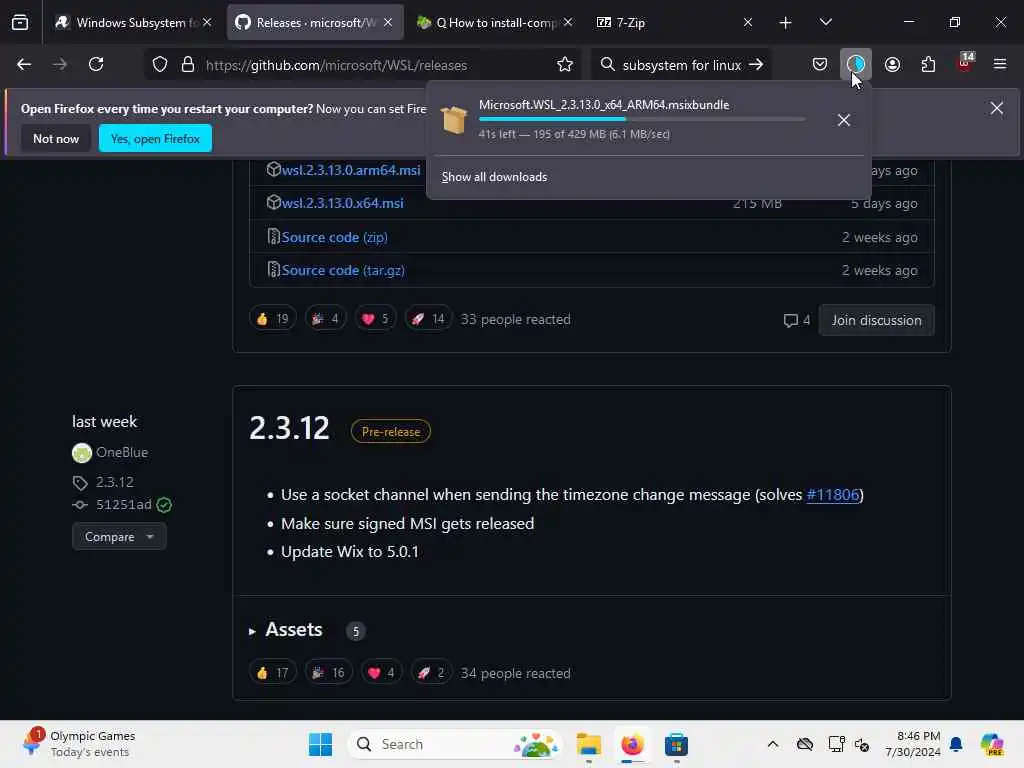Open a new tab
1024x768 pixels.
pos(786,23)
